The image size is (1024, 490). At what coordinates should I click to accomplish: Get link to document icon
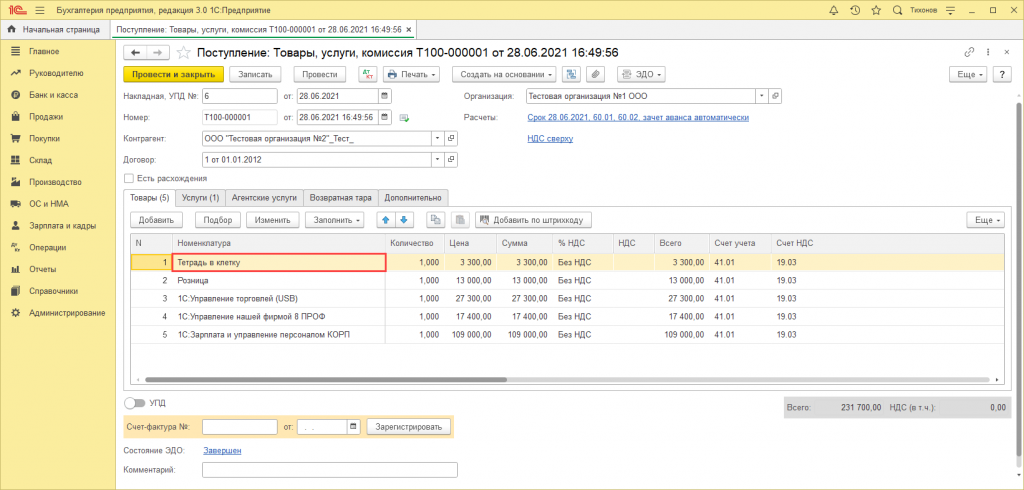click(x=969, y=53)
